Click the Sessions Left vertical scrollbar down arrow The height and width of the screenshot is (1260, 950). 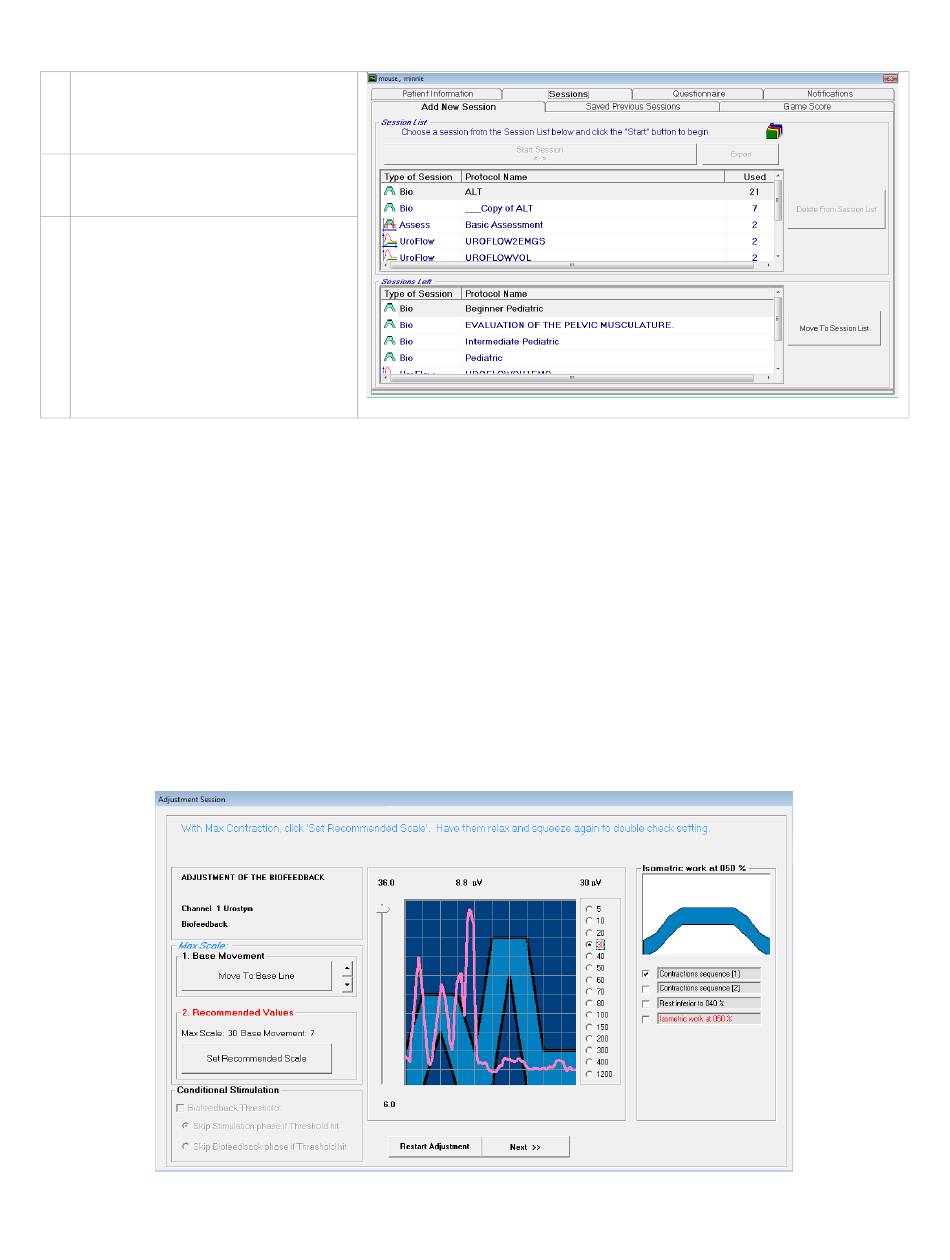779,371
